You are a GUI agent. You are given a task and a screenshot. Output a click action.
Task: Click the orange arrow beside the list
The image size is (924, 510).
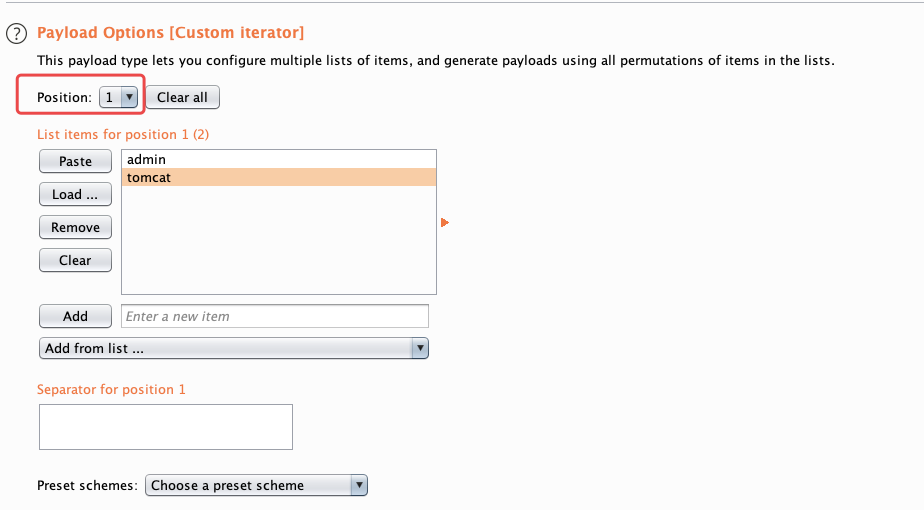tap(445, 222)
